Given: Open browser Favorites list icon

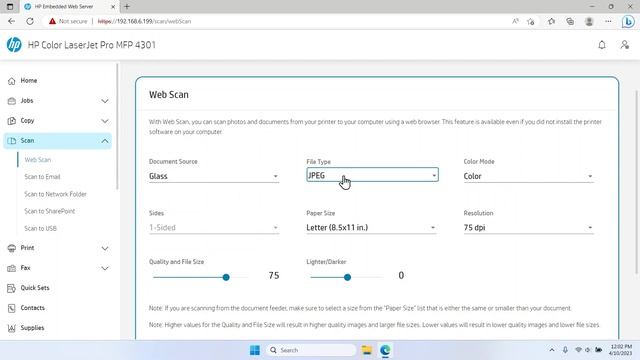Looking at the screenshot, I should click(551, 21).
